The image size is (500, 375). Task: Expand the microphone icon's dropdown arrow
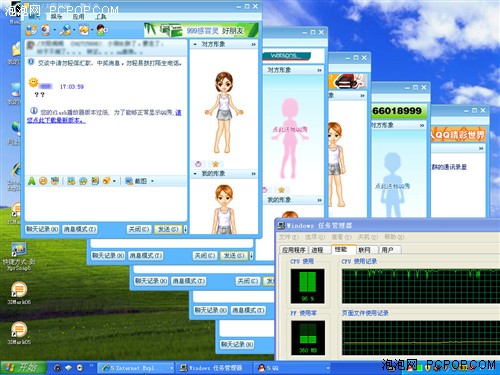74,31
